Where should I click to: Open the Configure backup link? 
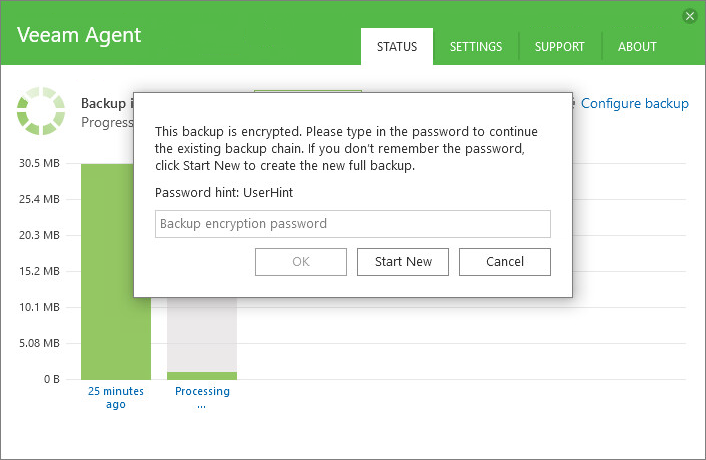click(x=635, y=103)
